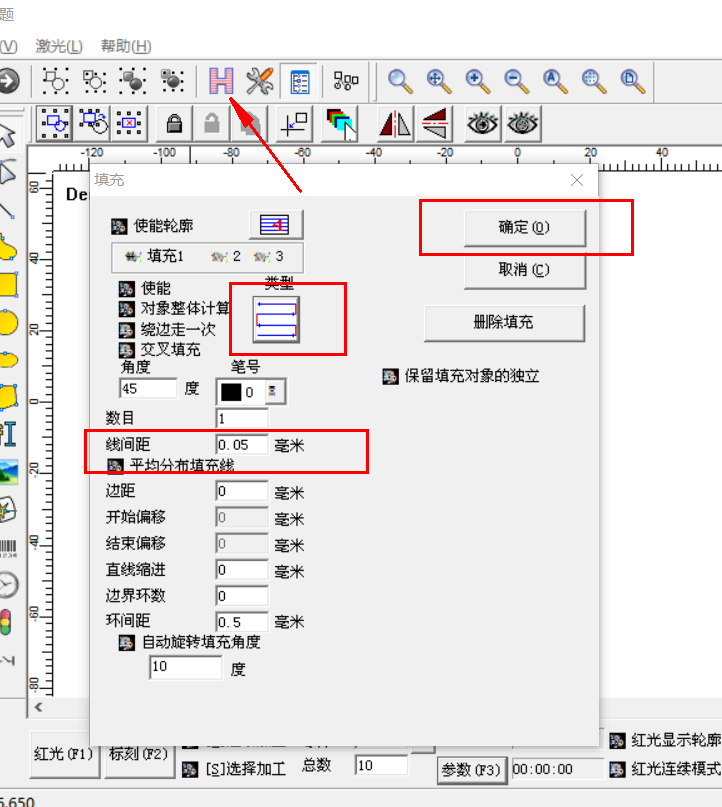This screenshot has width=722, height=807.
Task: Click the horizontal mirror icon
Action: tap(395, 124)
